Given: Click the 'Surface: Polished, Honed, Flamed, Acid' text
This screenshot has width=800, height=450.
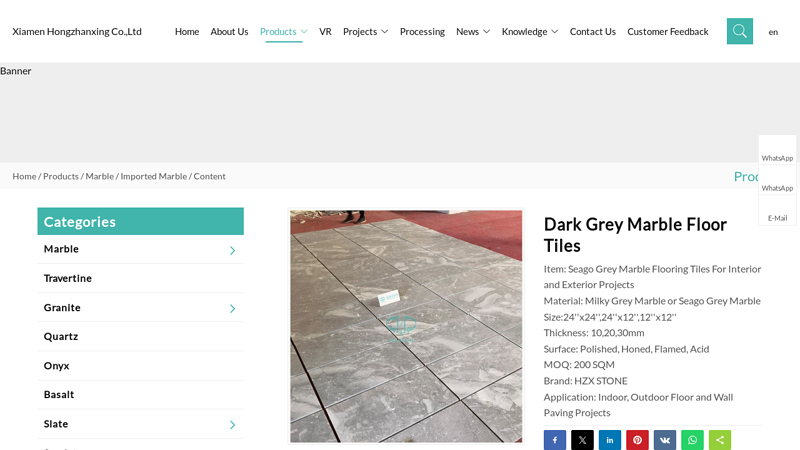Looking at the screenshot, I should pos(626,349).
